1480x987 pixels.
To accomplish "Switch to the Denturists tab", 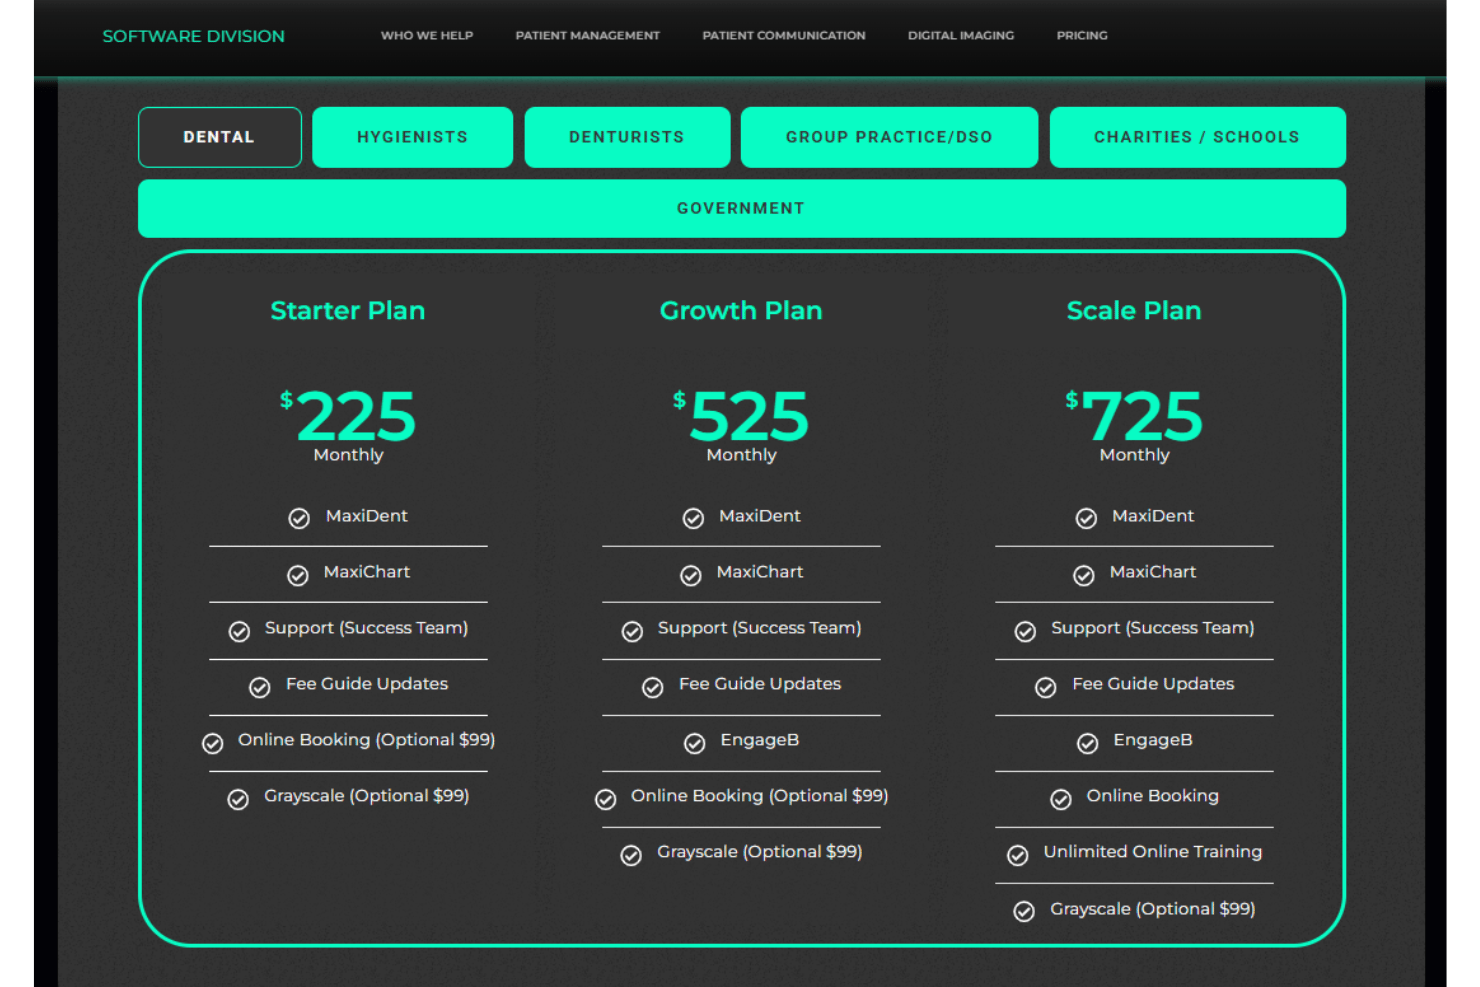I will 627,137.
